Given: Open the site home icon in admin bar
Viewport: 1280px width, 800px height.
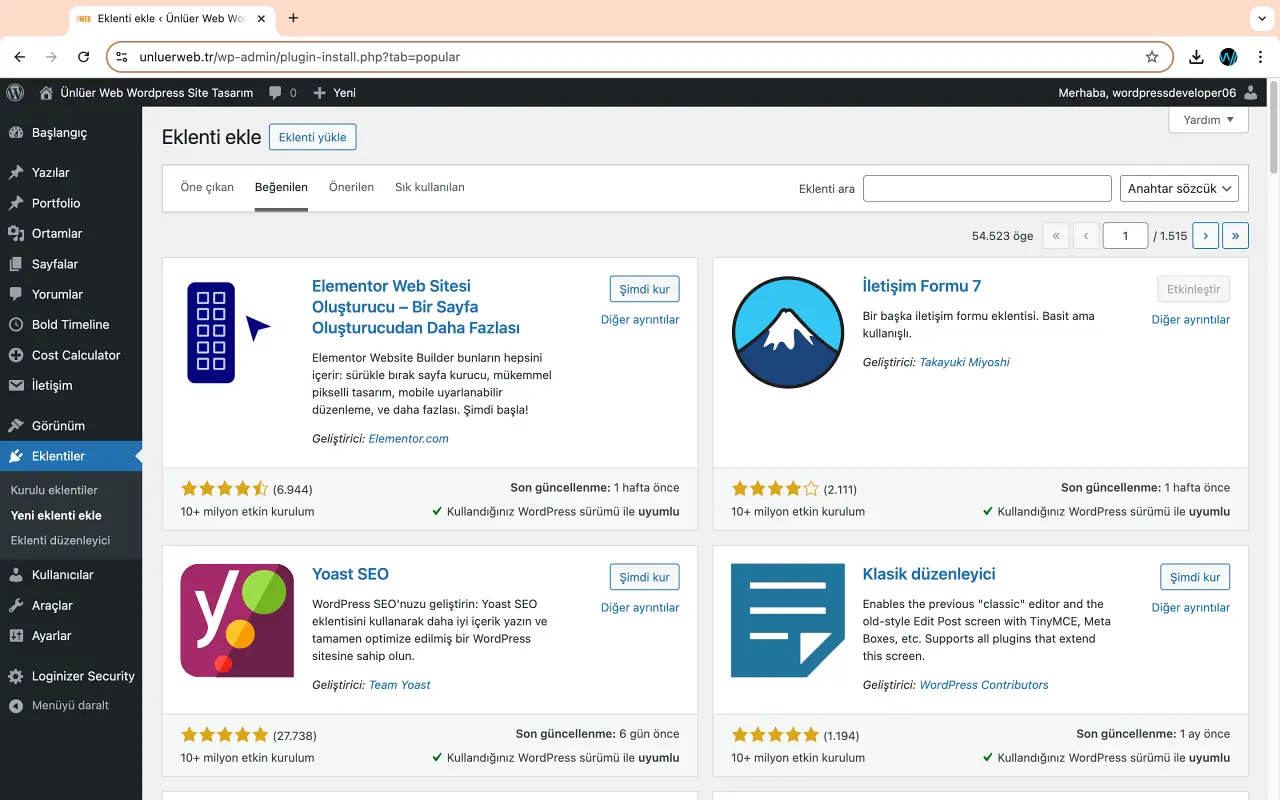Looking at the screenshot, I should click(x=46, y=92).
